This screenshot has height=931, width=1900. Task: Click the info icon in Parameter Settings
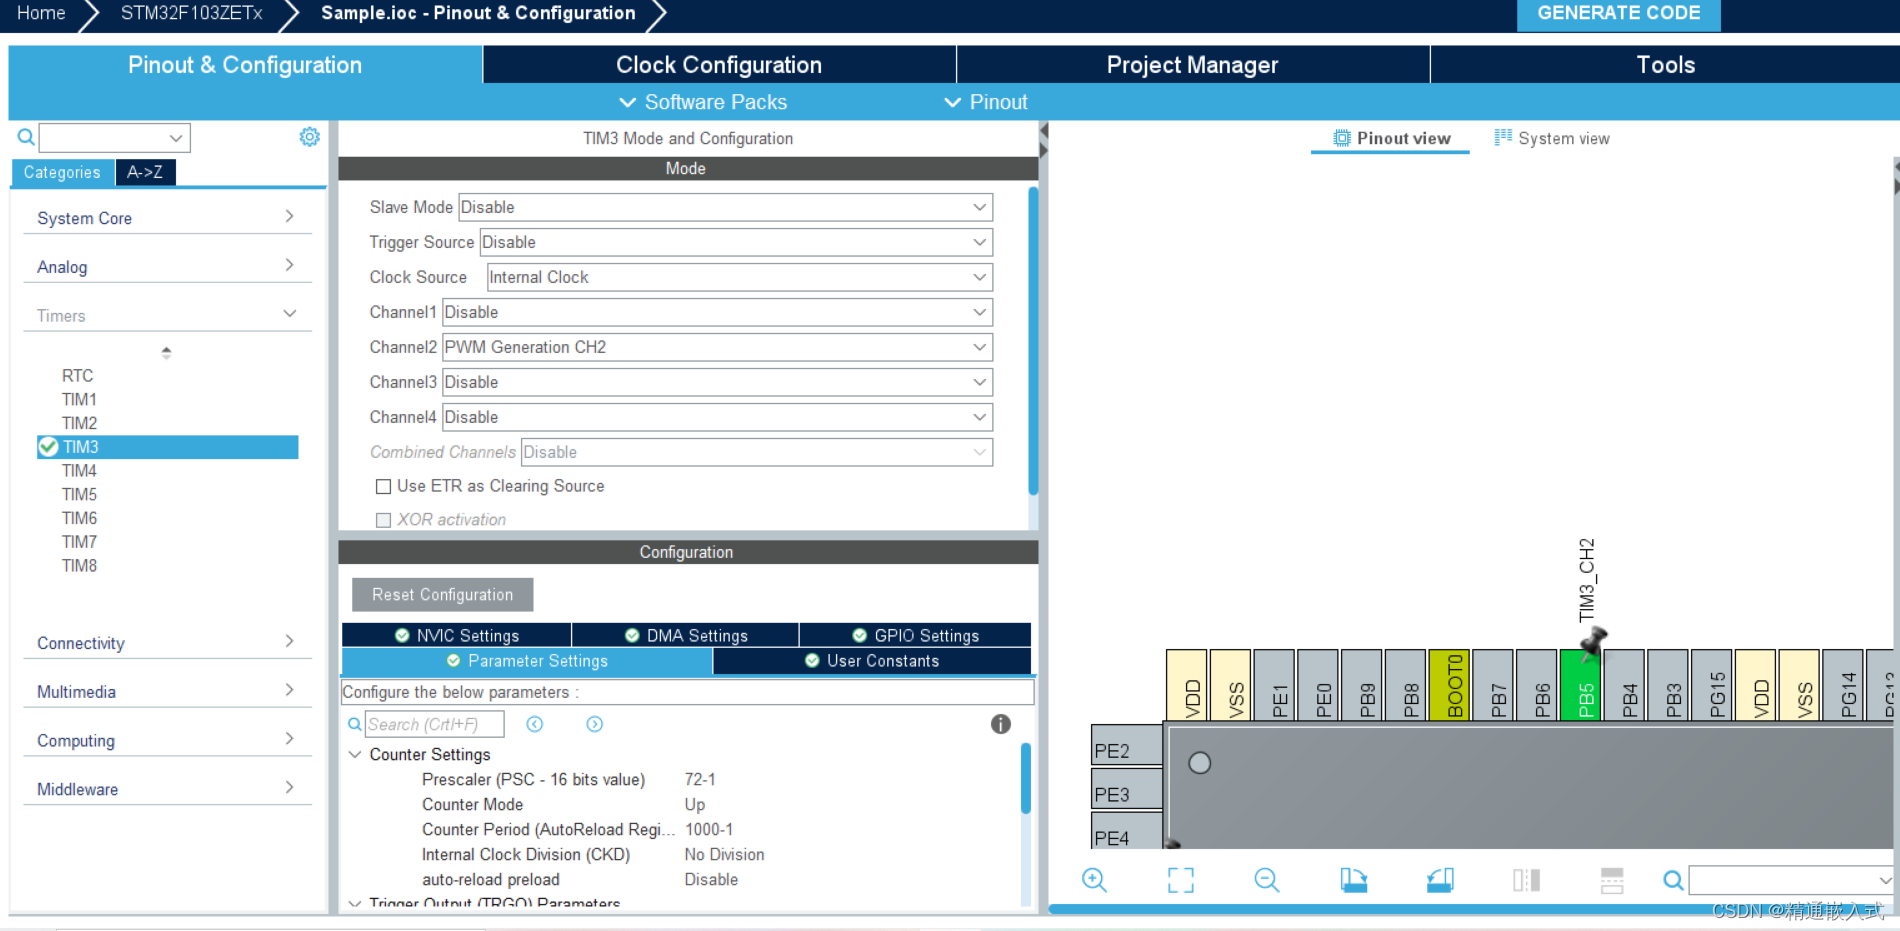[x=1001, y=724]
